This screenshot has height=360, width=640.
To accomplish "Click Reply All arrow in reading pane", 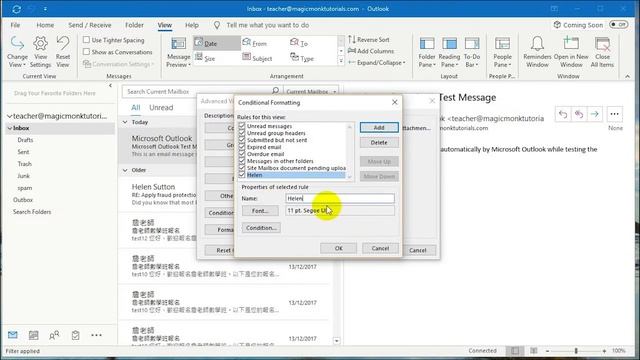I will click(x=579, y=114).
